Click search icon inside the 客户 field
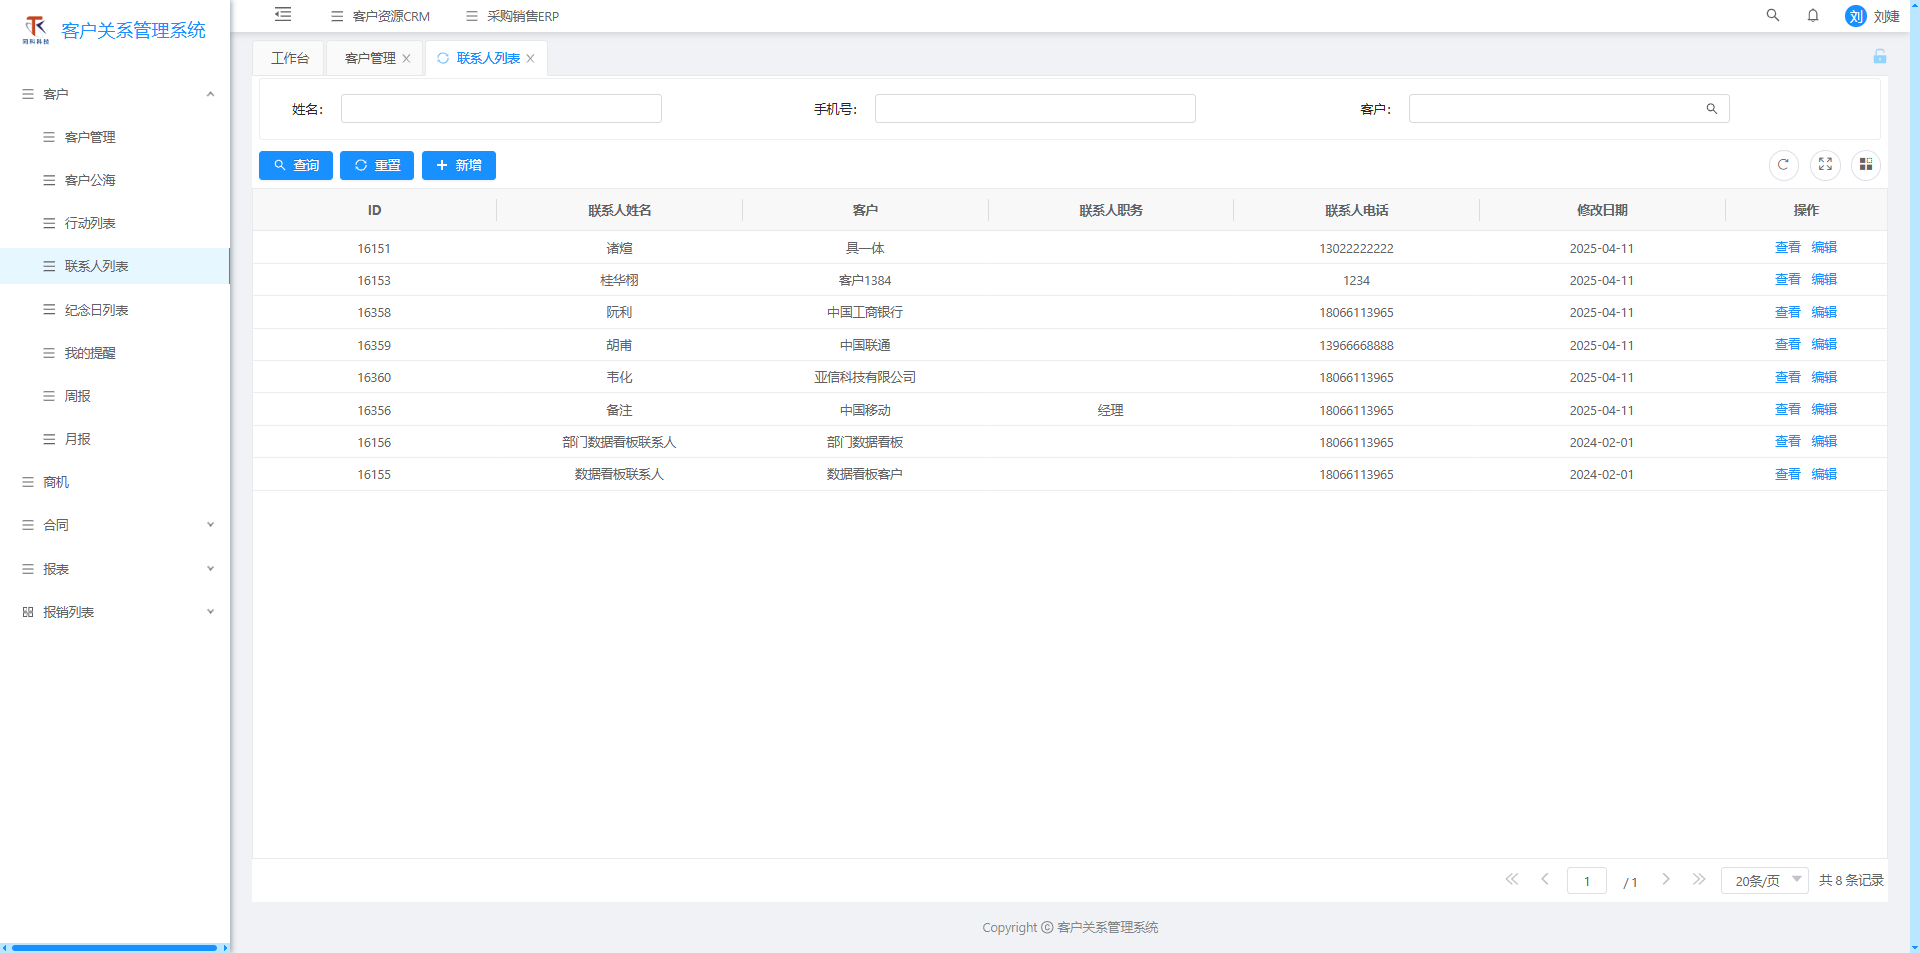The image size is (1920, 953). pyautogui.click(x=1712, y=109)
